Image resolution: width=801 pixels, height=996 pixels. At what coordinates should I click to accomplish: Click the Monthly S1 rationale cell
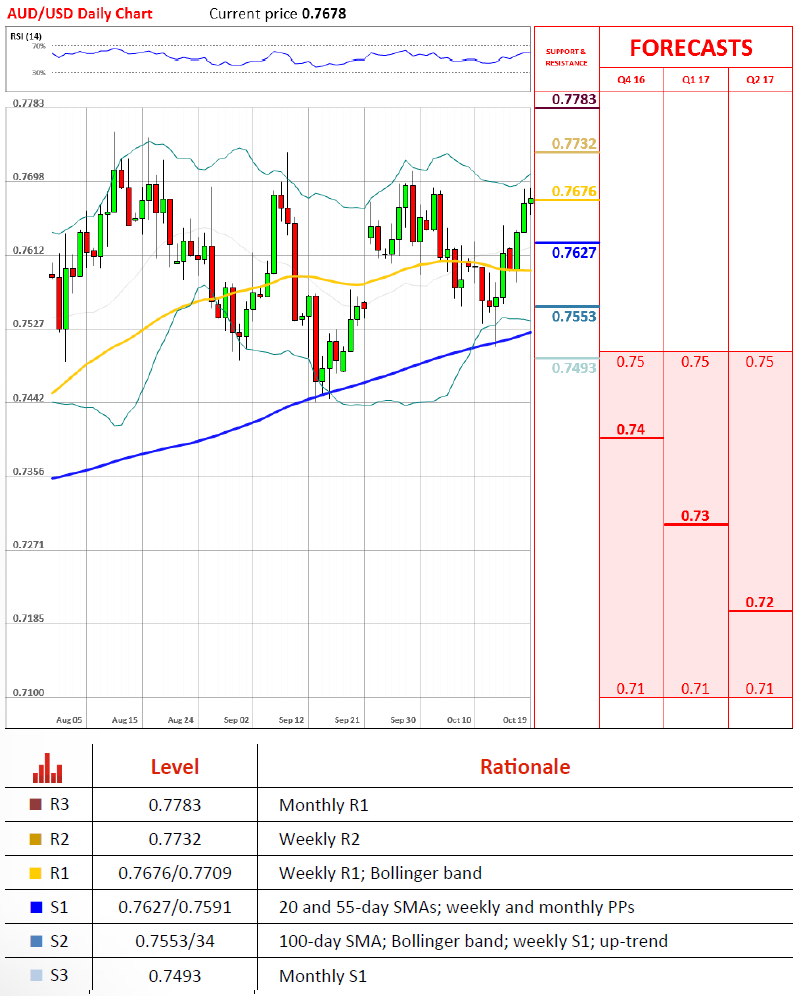point(323,976)
